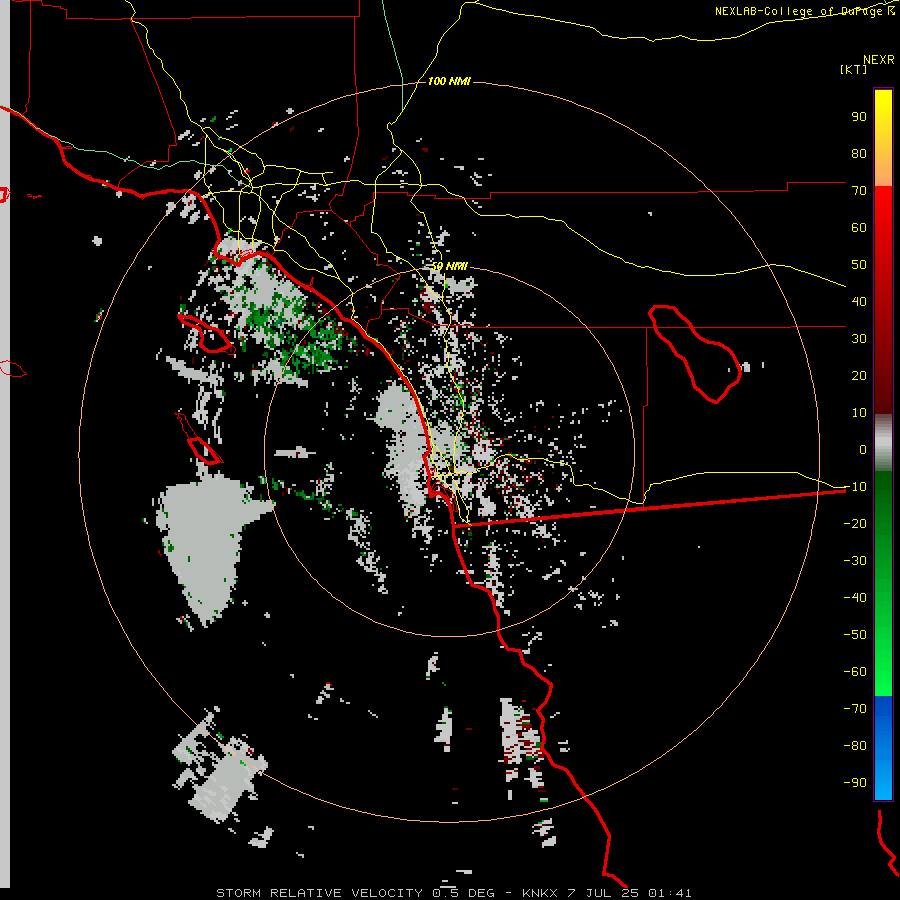Click the 10 value on the velocity scale
The width and height of the screenshot is (900, 900).
click(x=859, y=413)
